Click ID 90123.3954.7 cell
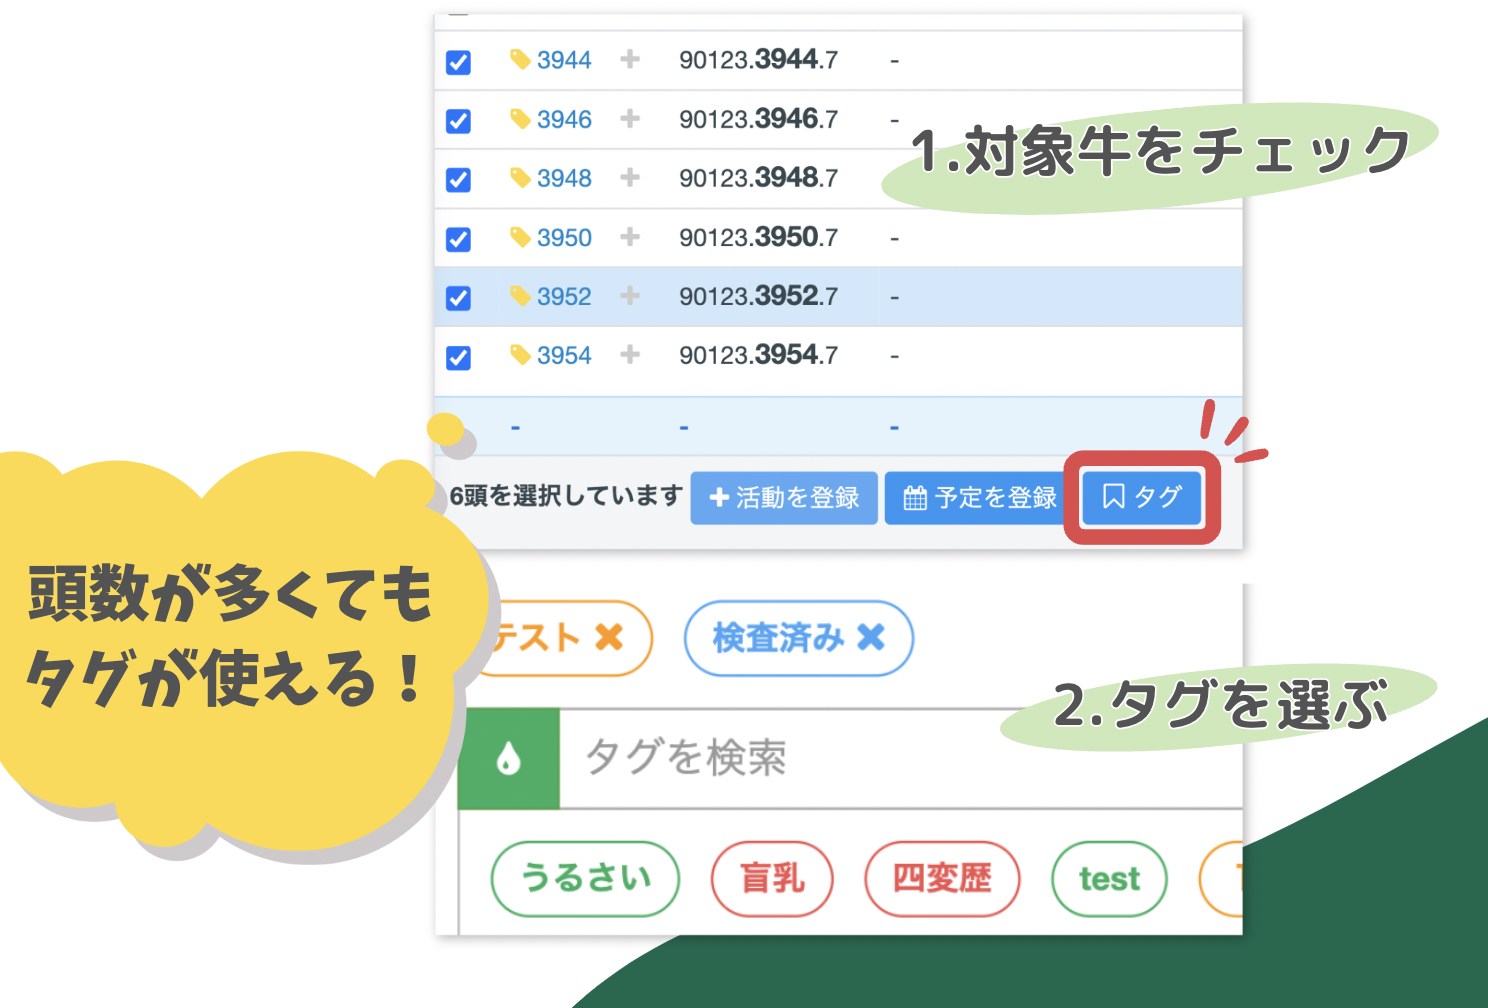Screen dimensions: 1488x1008 click(758, 355)
